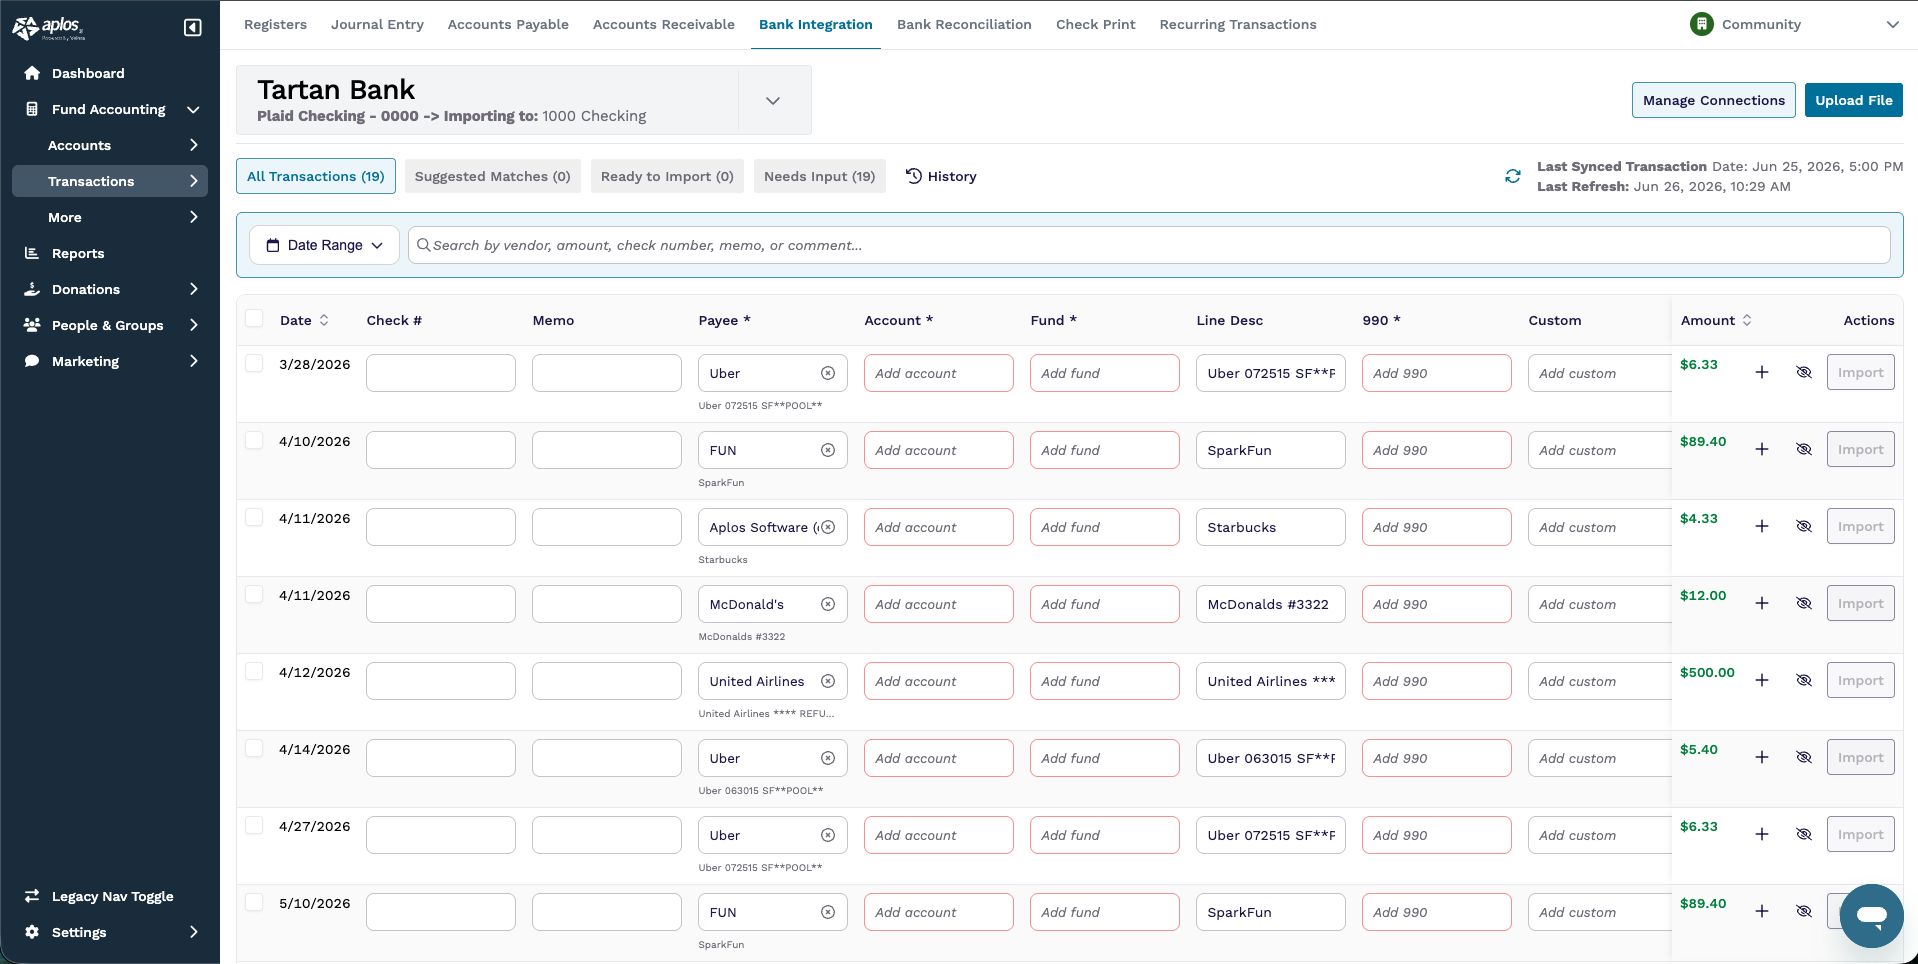The width and height of the screenshot is (1918, 964).
Task: Check the 3/28/2026 transaction row
Action: coord(254,363)
